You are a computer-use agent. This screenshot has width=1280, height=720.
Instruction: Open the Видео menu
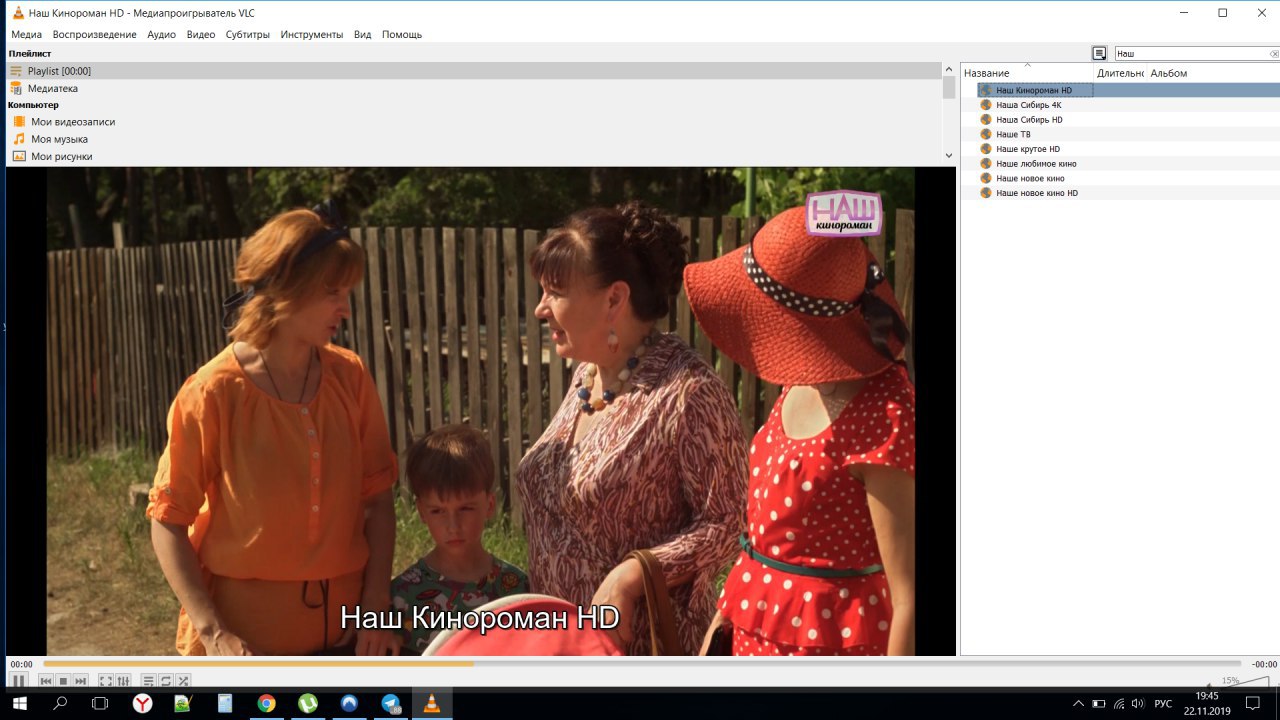(x=201, y=34)
